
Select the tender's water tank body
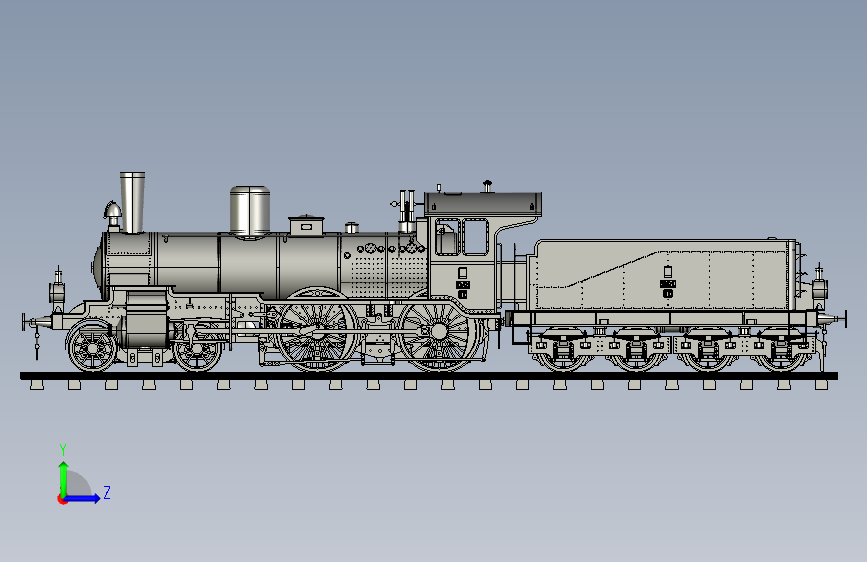pos(662,274)
